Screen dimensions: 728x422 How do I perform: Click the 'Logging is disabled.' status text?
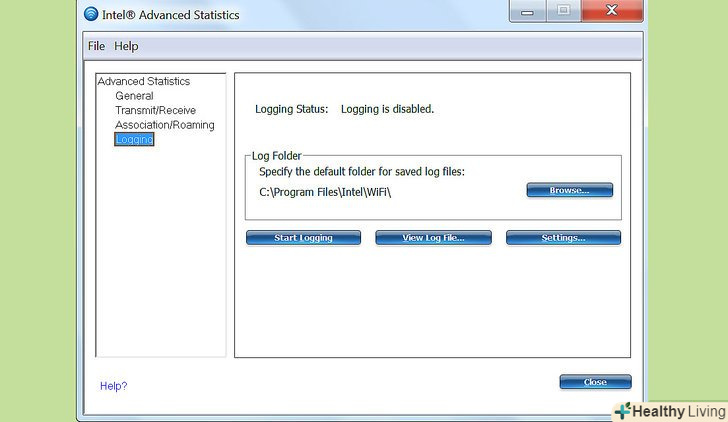[x=387, y=109]
